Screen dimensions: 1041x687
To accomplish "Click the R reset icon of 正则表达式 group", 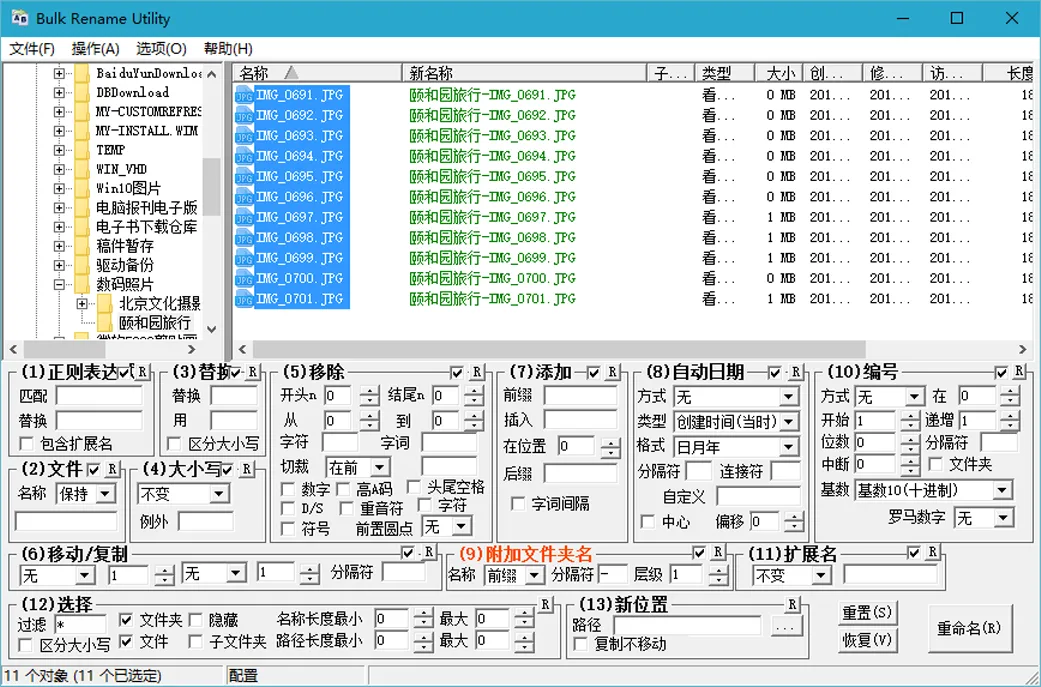I will point(143,372).
